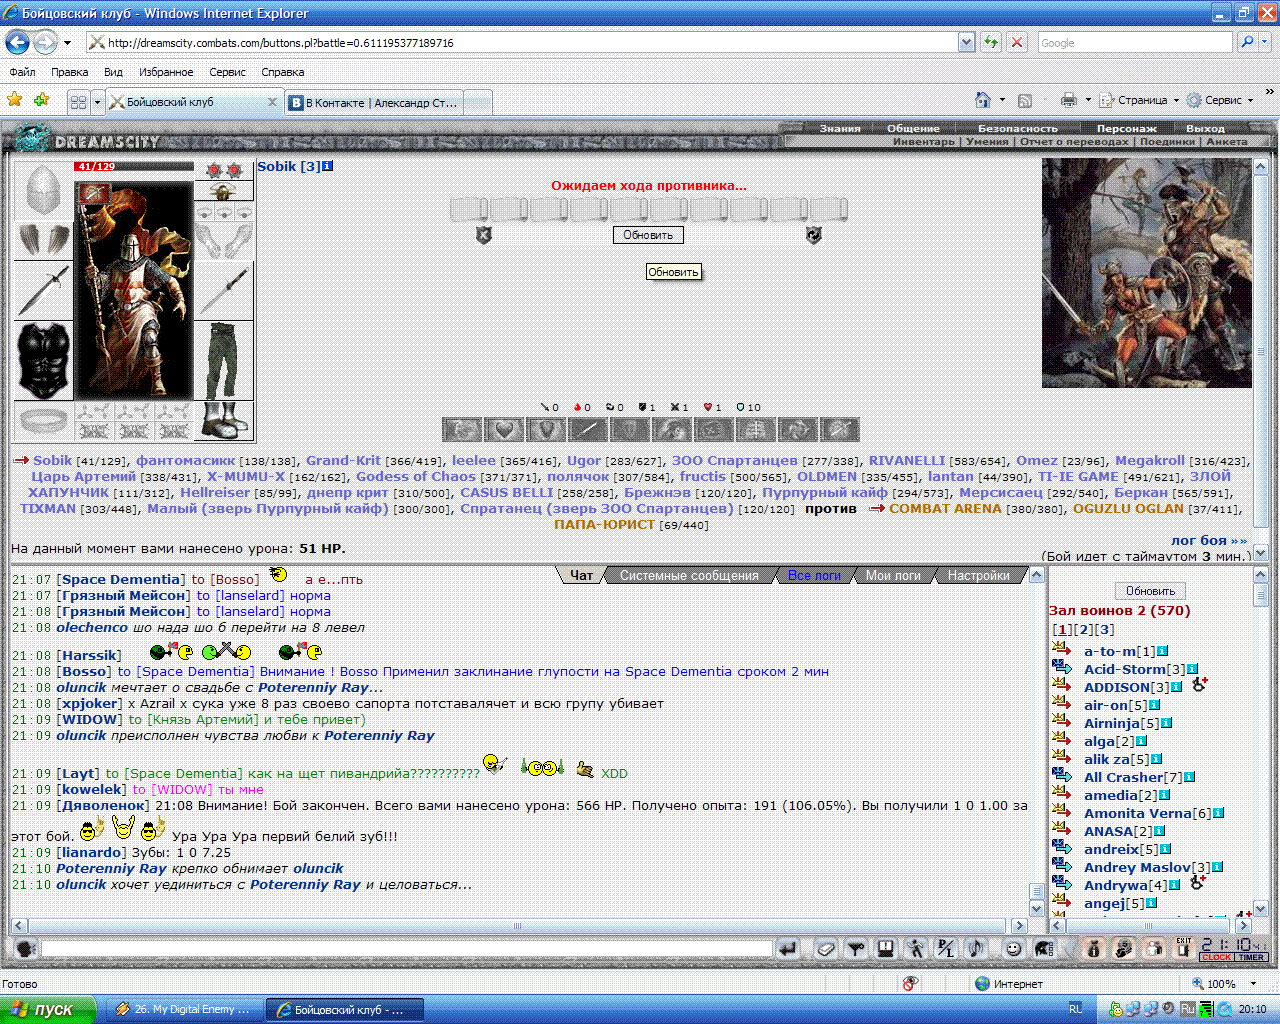
Task: Select the green trousers equipment slot
Action: click(x=224, y=360)
